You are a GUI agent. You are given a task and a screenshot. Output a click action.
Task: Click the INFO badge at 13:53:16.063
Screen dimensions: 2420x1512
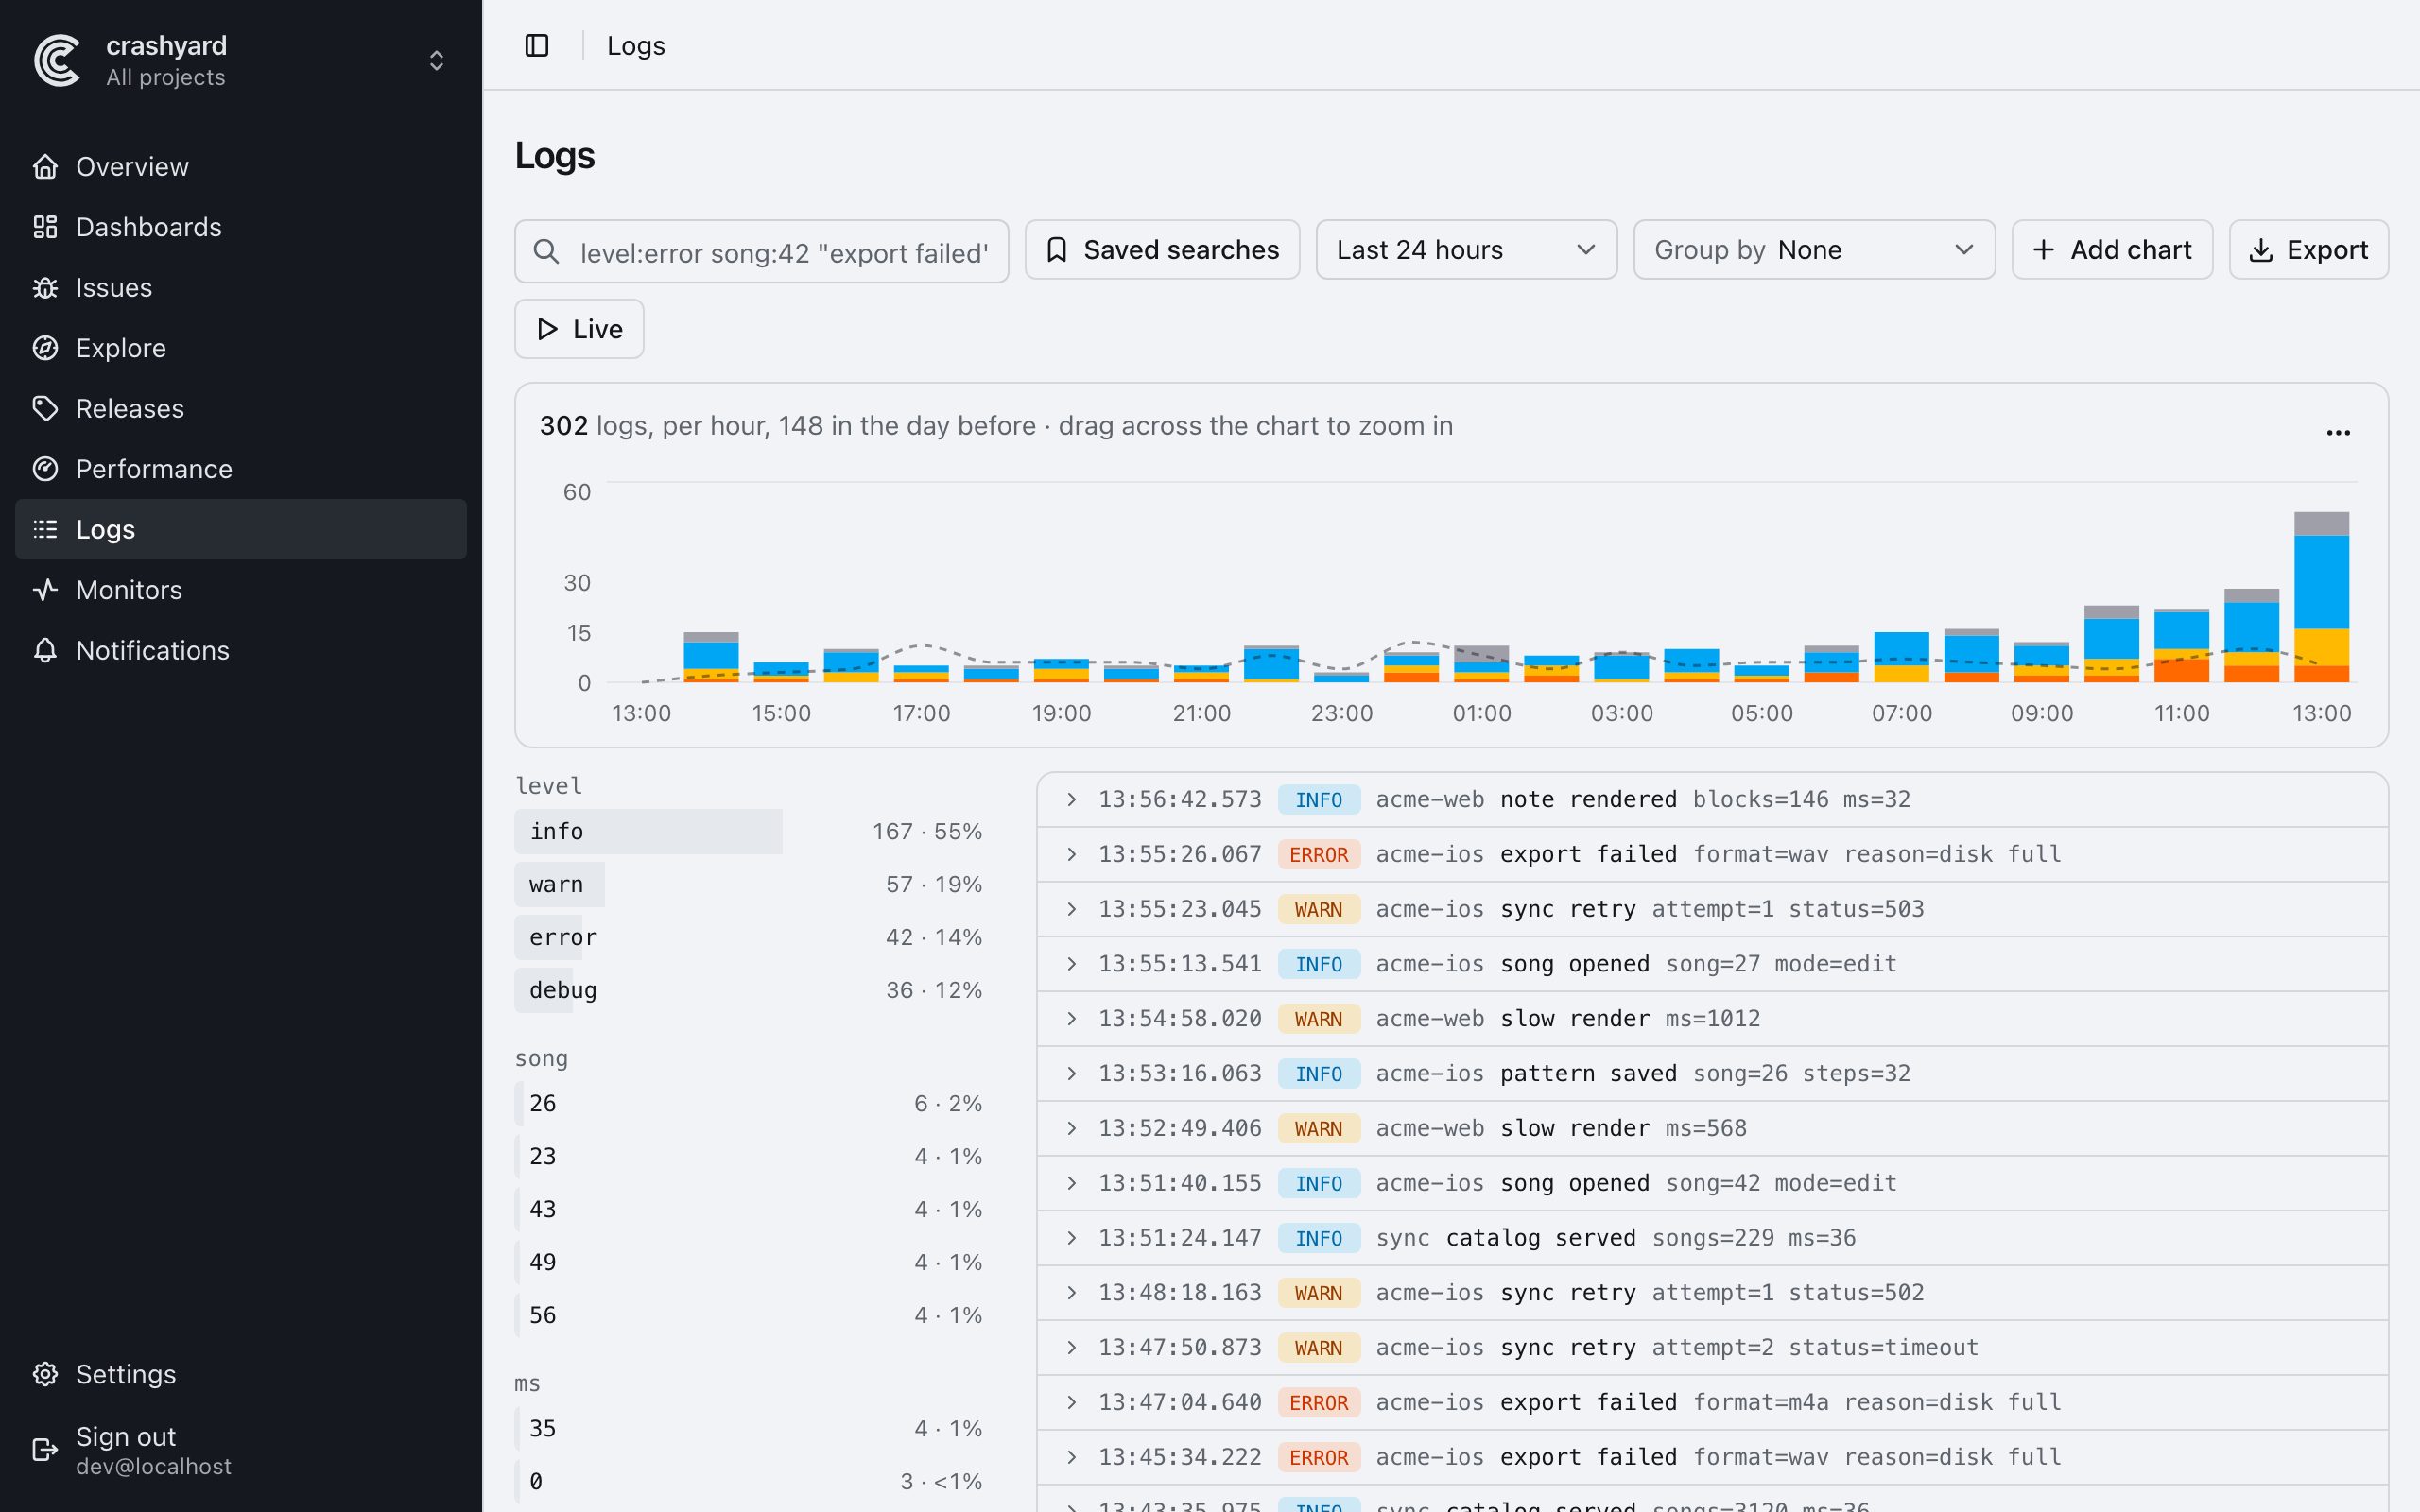(1319, 1074)
